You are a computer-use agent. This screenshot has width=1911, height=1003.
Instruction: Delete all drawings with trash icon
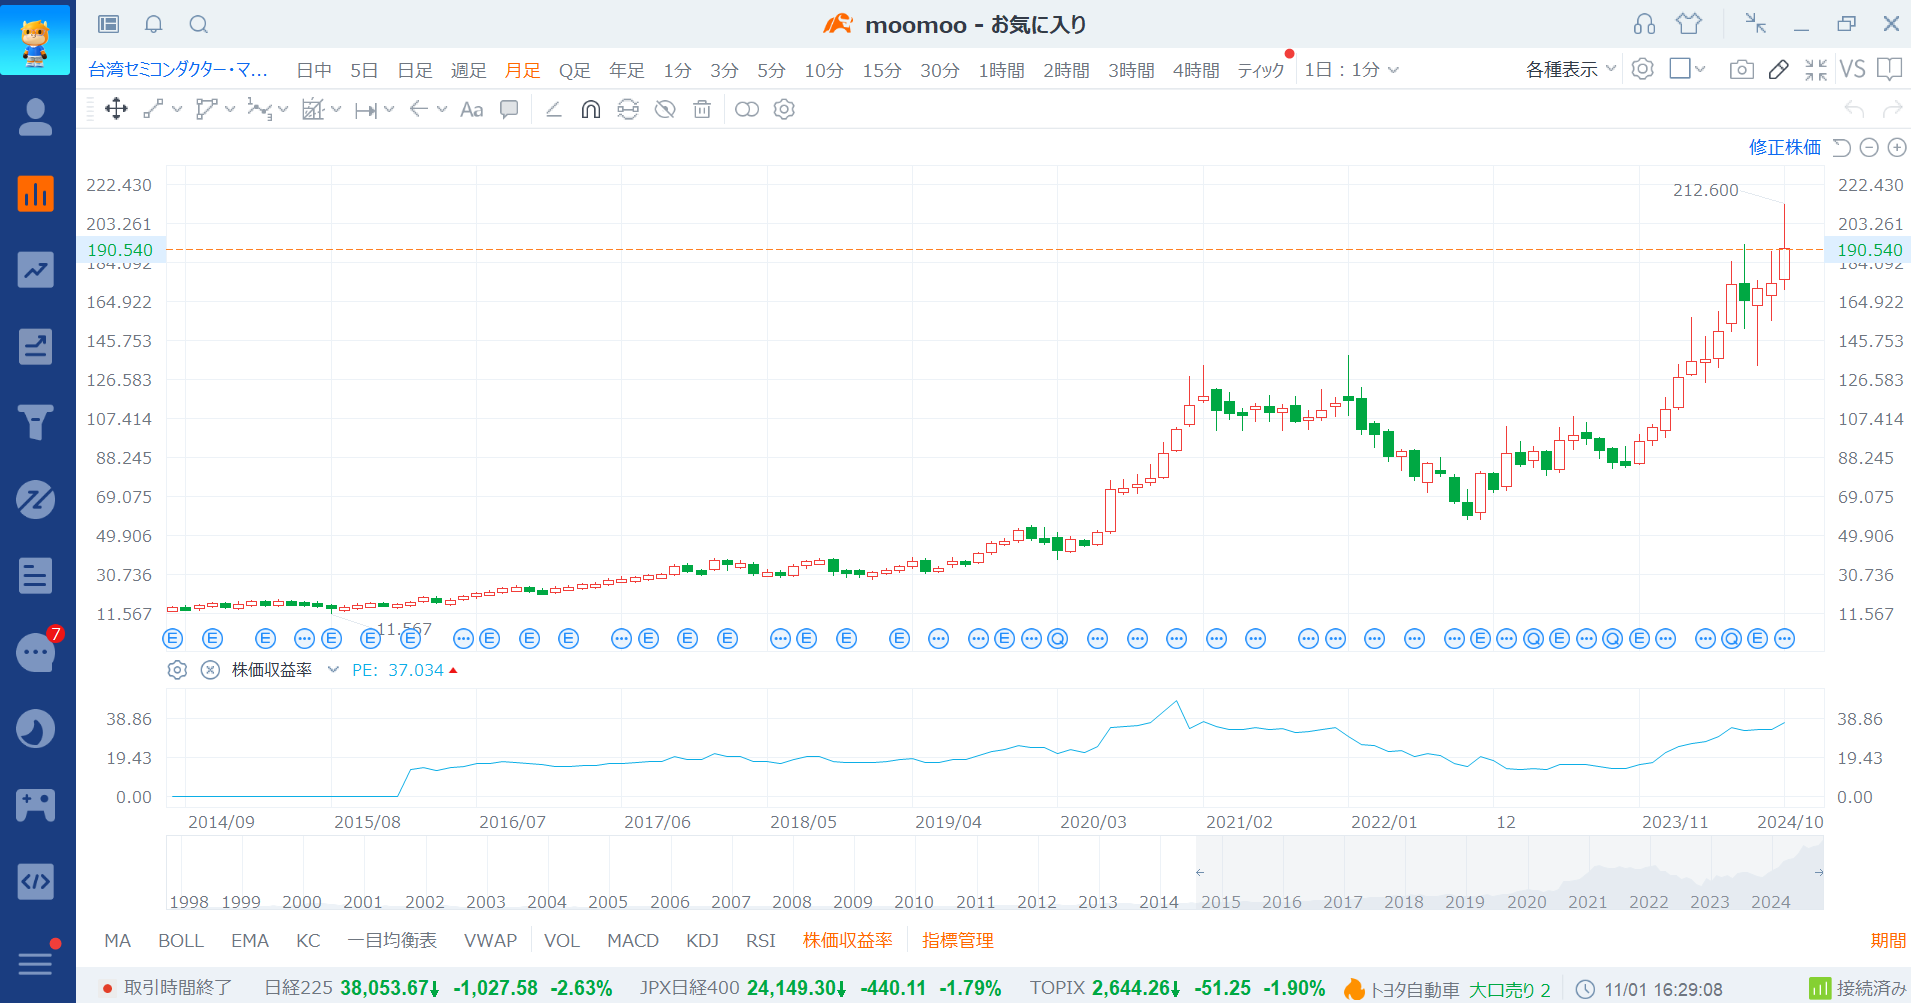coord(702,109)
